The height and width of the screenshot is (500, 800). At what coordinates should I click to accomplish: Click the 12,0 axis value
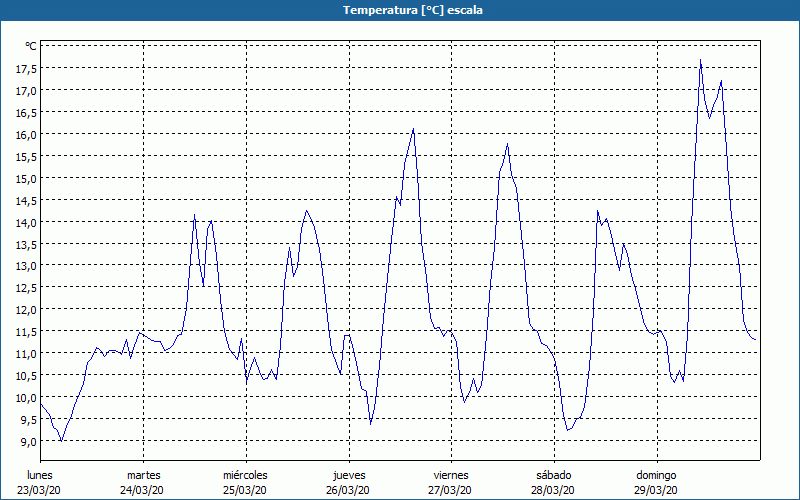[26, 309]
